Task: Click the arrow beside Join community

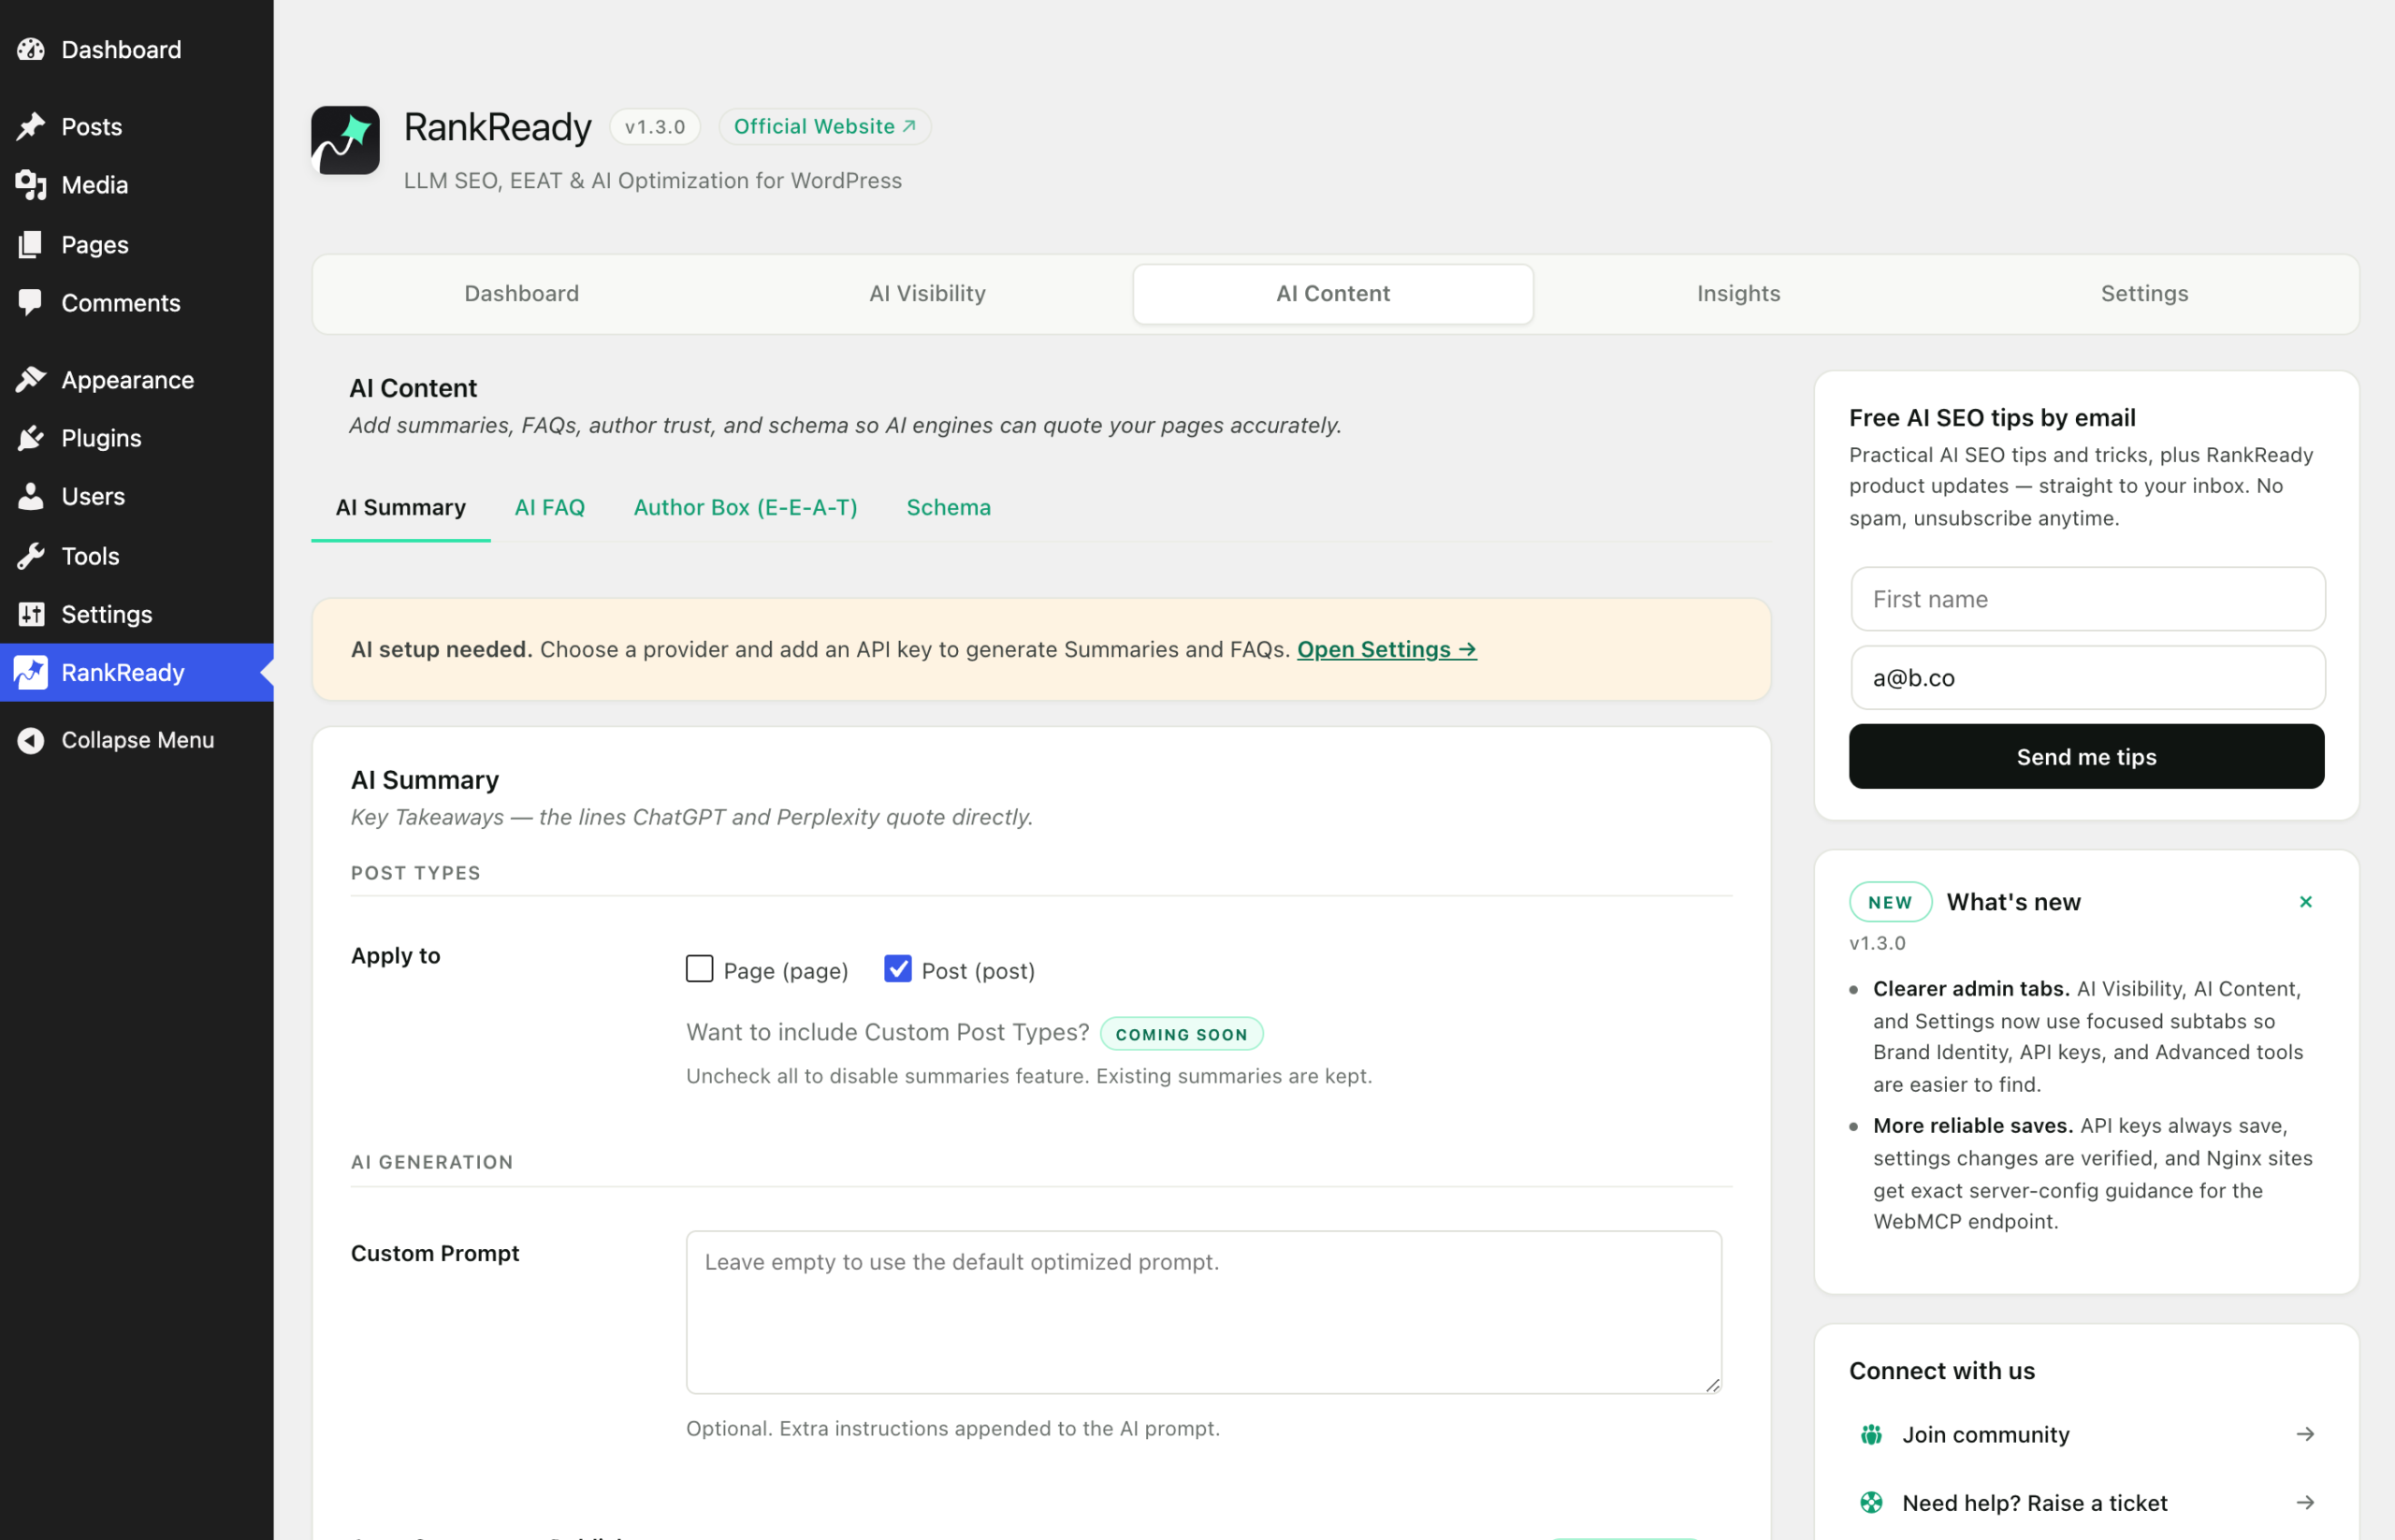Action: tap(2305, 1434)
